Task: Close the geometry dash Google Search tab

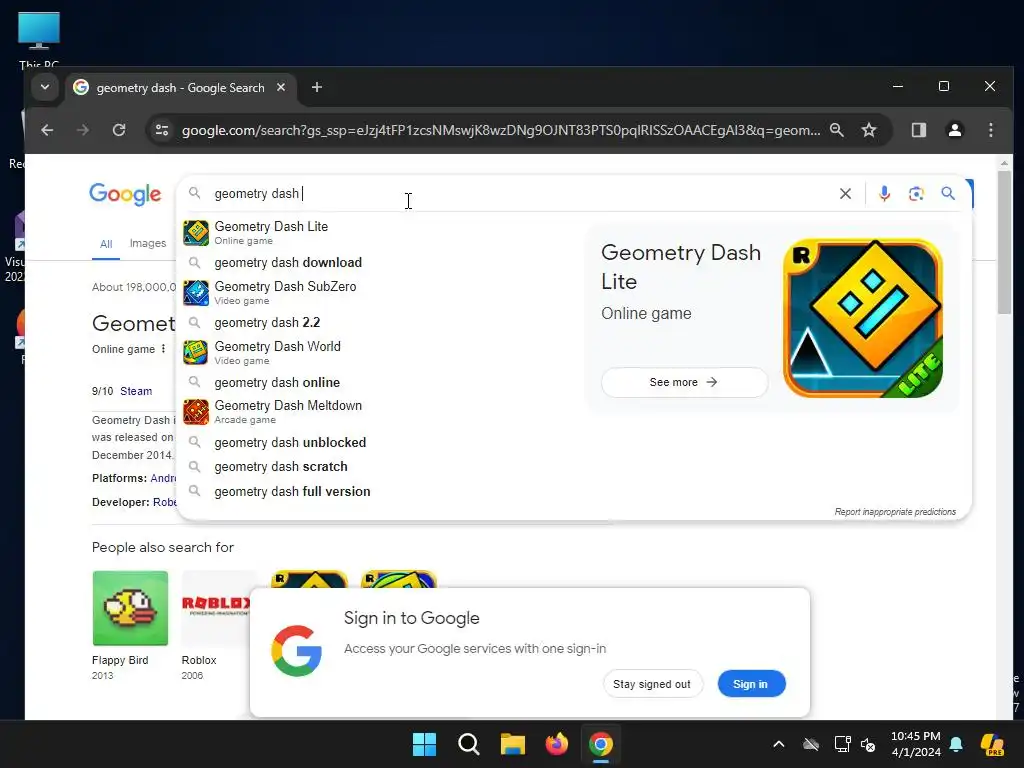Action: (281, 87)
